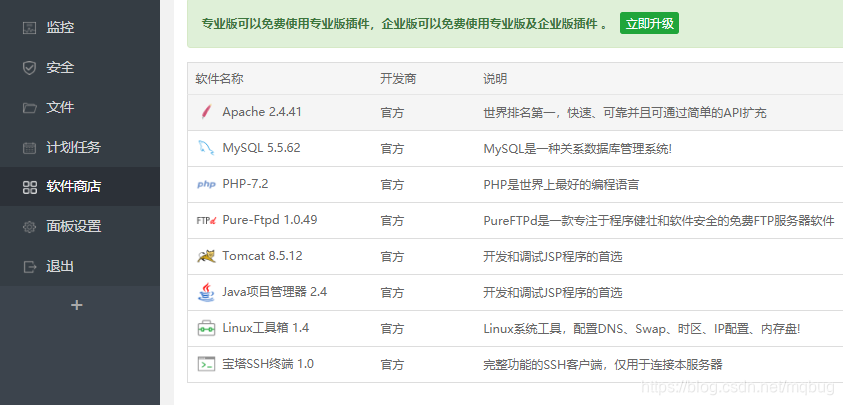Click the Java coffee cup icon
The height and width of the screenshot is (405, 843).
click(206, 292)
